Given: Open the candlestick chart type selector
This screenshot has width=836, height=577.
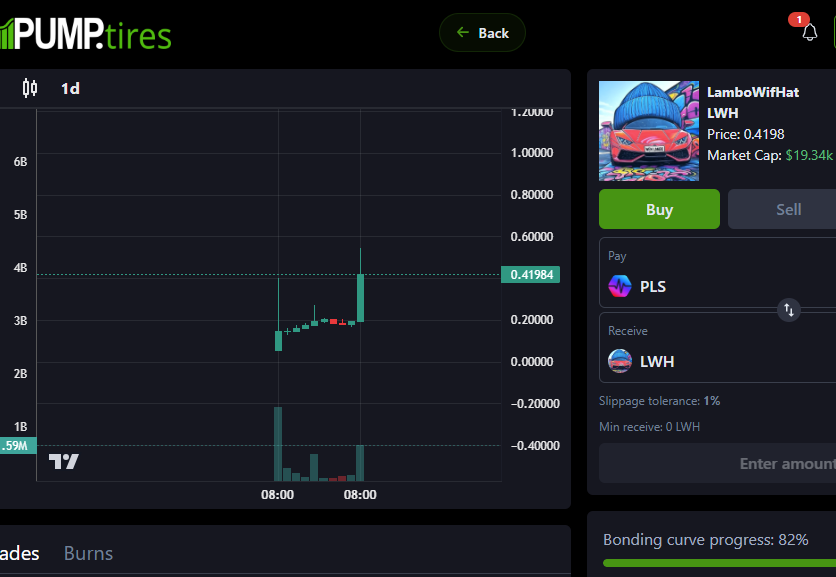Looking at the screenshot, I should pos(30,88).
